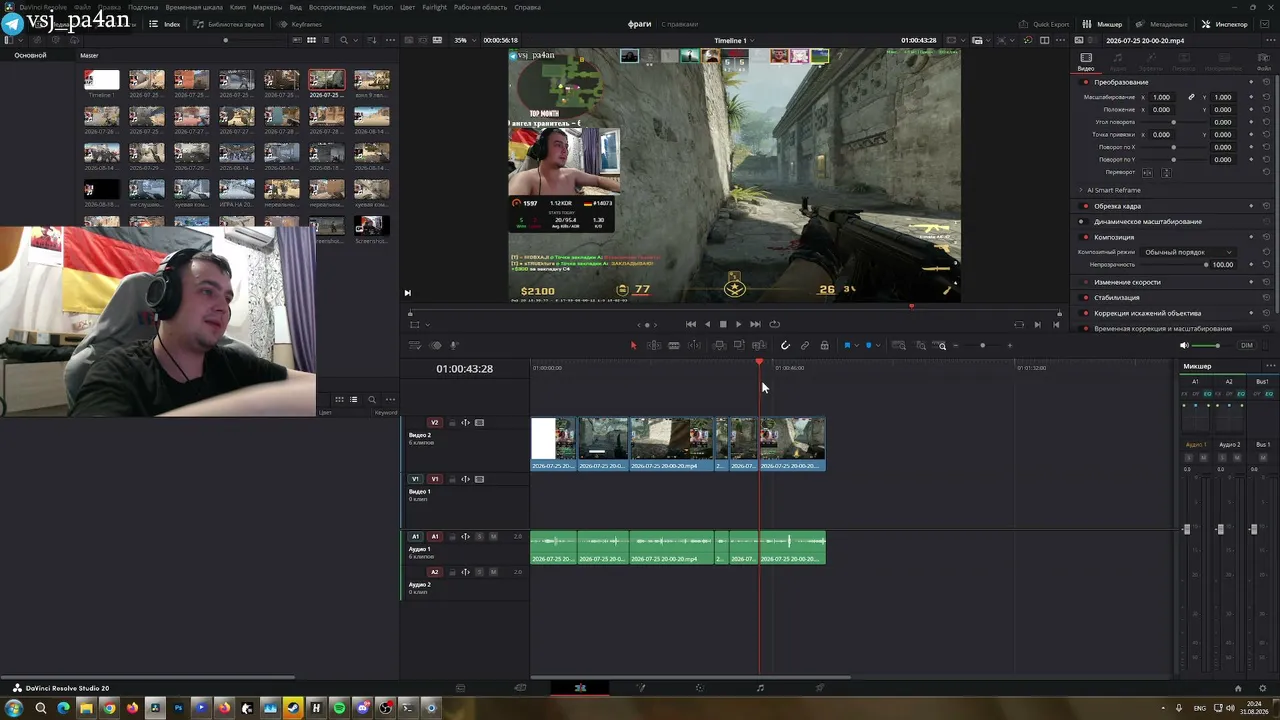This screenshot has width=1280, height=720.
Task: Toggle timeline snapping magnet icon
Action: [x=785, y=346]
